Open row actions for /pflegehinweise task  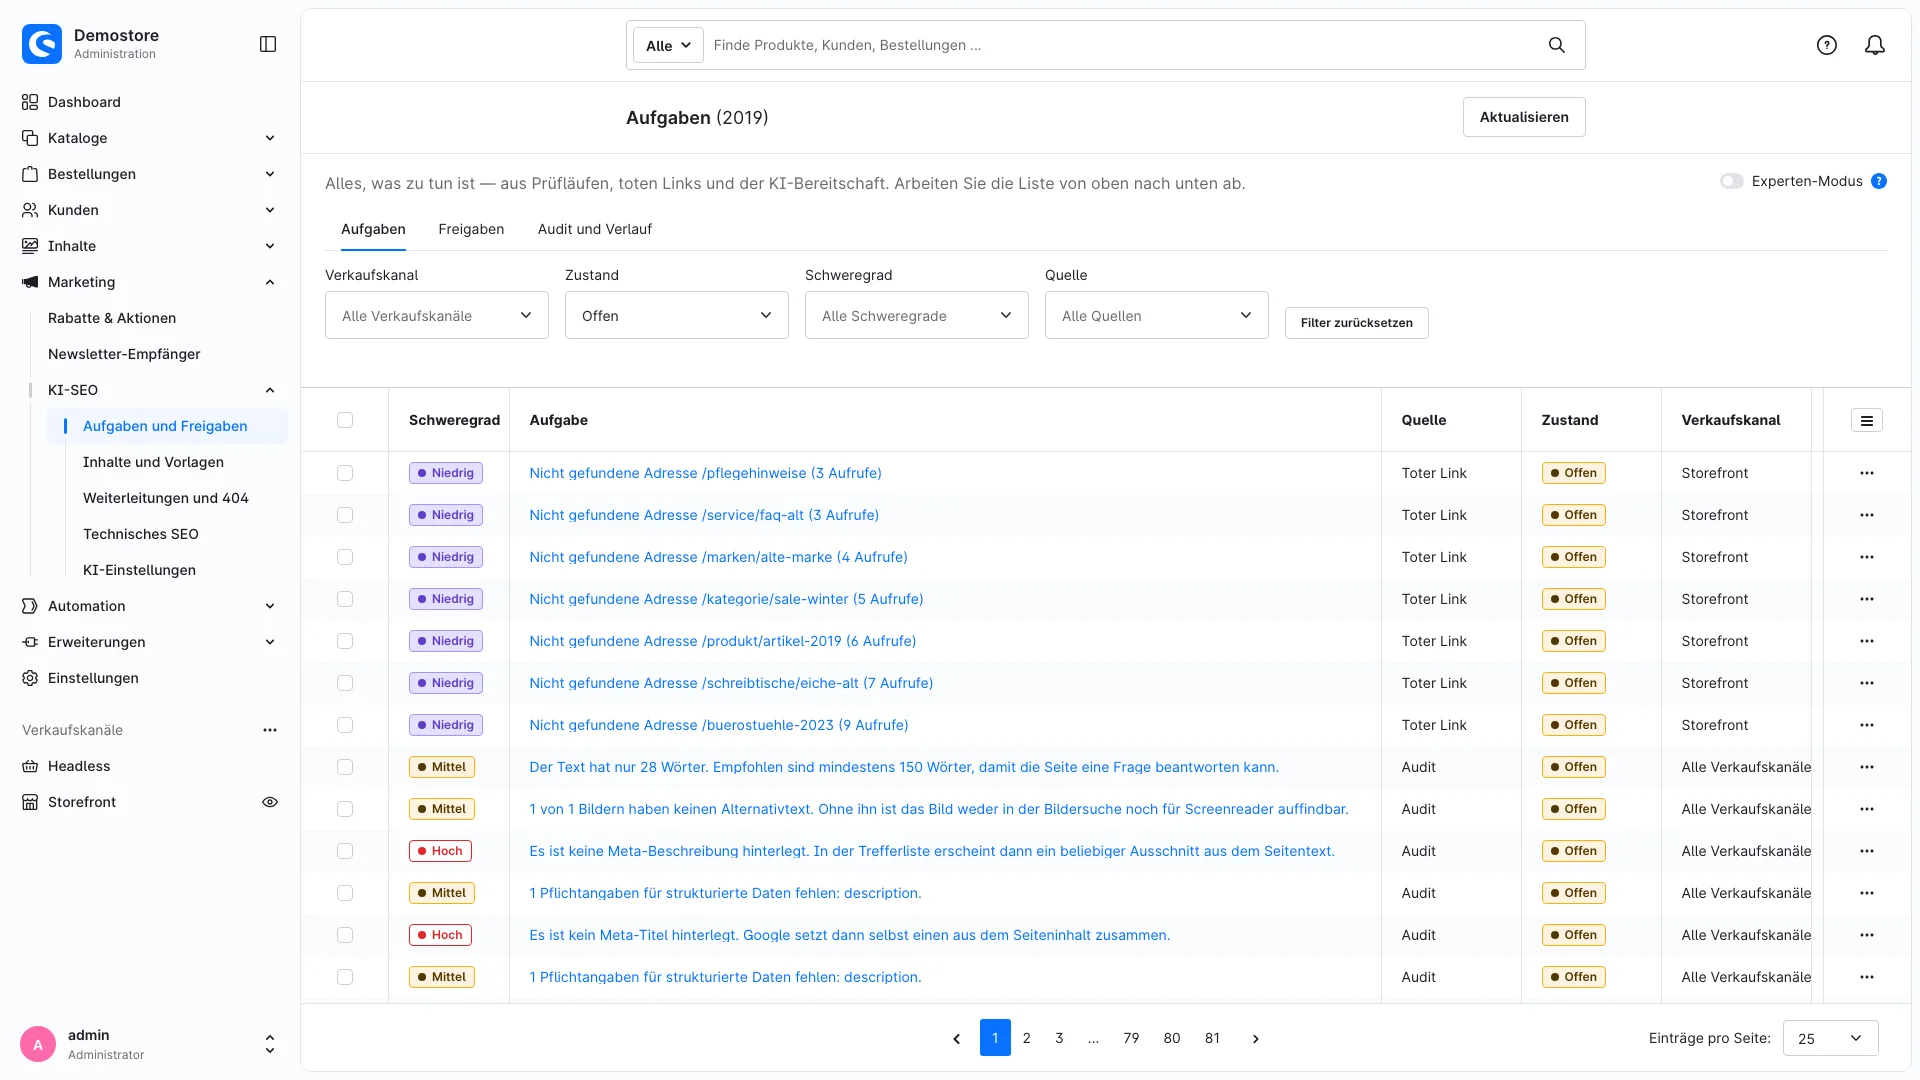1867,473
